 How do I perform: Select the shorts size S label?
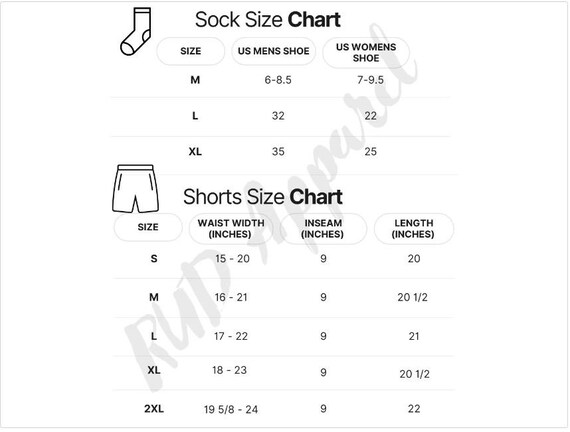[154, 259]
